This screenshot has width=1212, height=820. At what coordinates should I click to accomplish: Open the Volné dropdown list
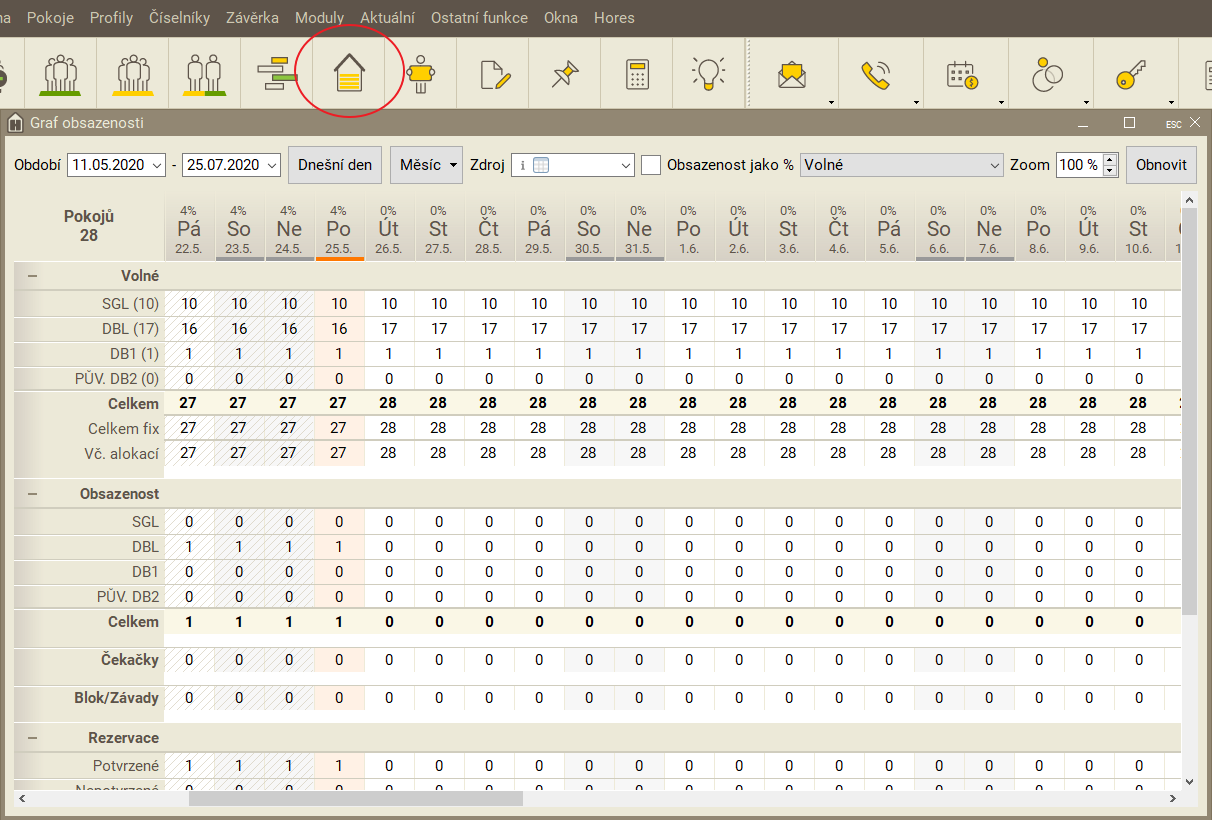[901, 165]
